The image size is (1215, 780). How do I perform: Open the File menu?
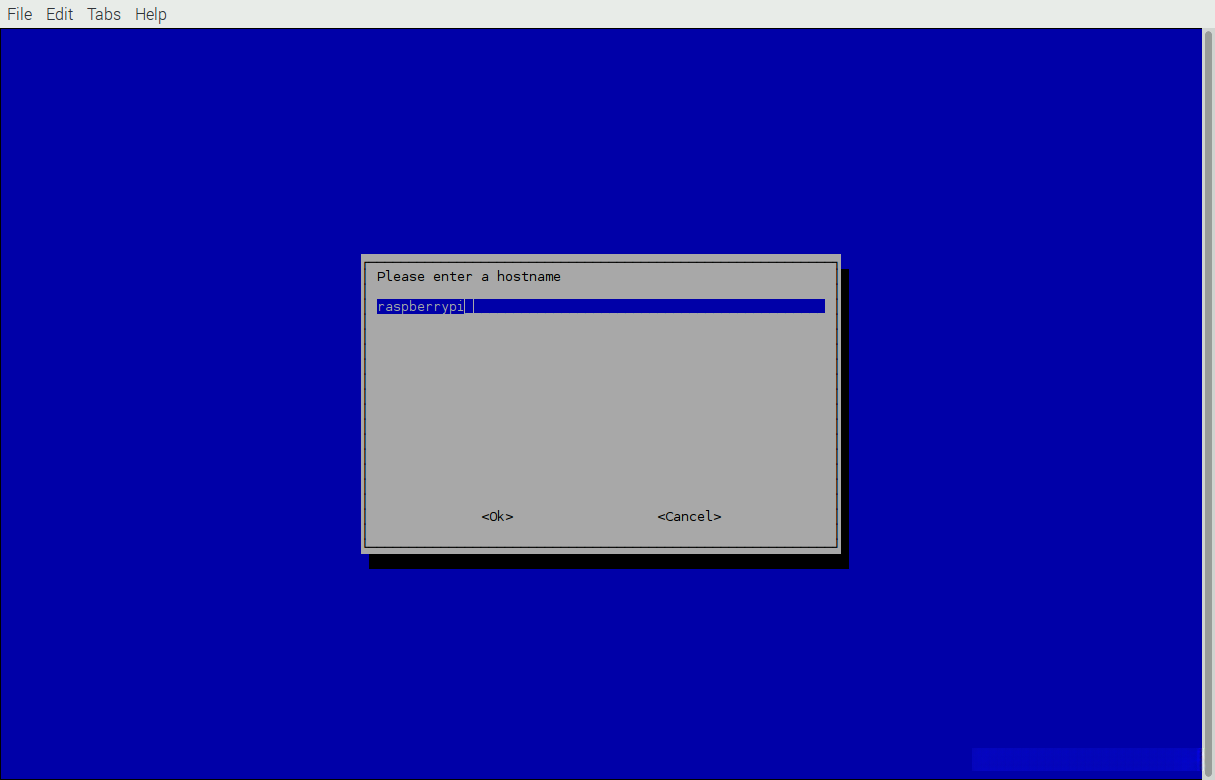pos(20,14)
